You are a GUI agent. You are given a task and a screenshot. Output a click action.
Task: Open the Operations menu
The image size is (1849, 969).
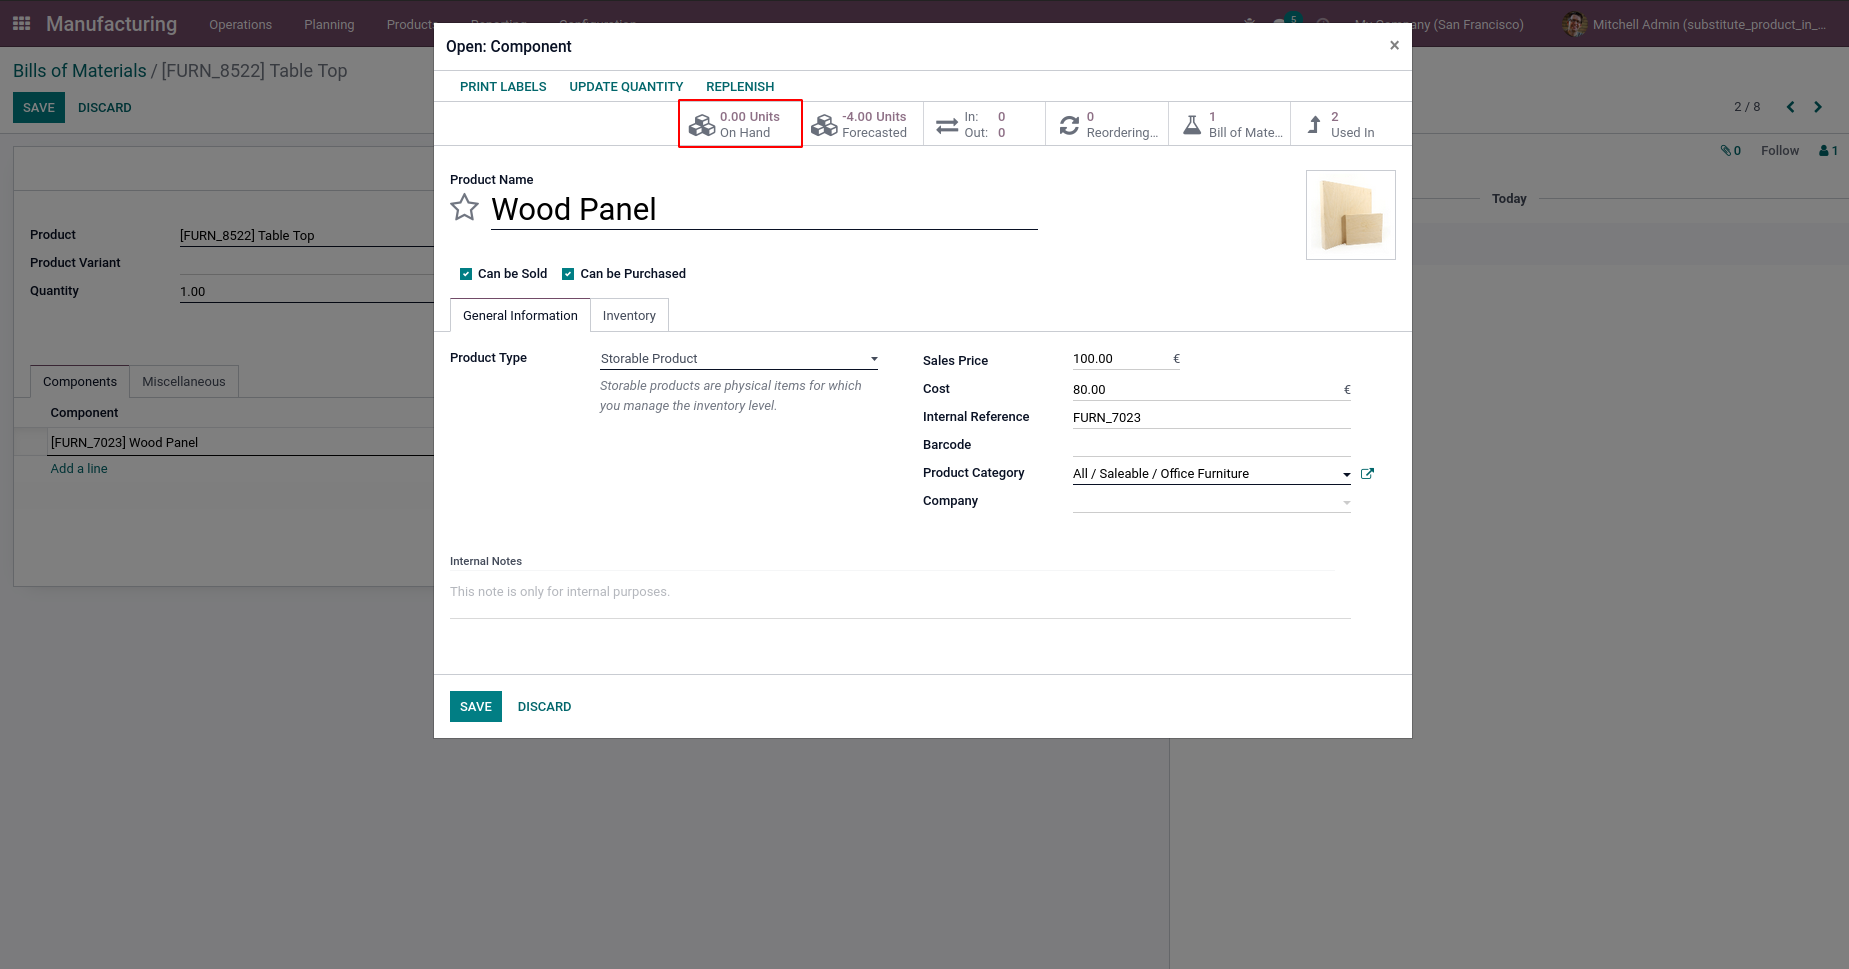[240, 24]
